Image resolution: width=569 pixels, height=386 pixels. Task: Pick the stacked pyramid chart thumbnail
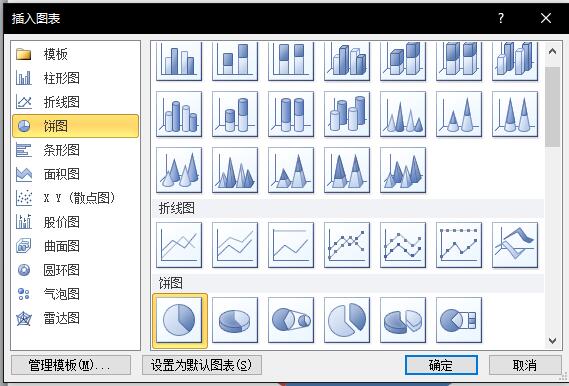click(291, 170)
